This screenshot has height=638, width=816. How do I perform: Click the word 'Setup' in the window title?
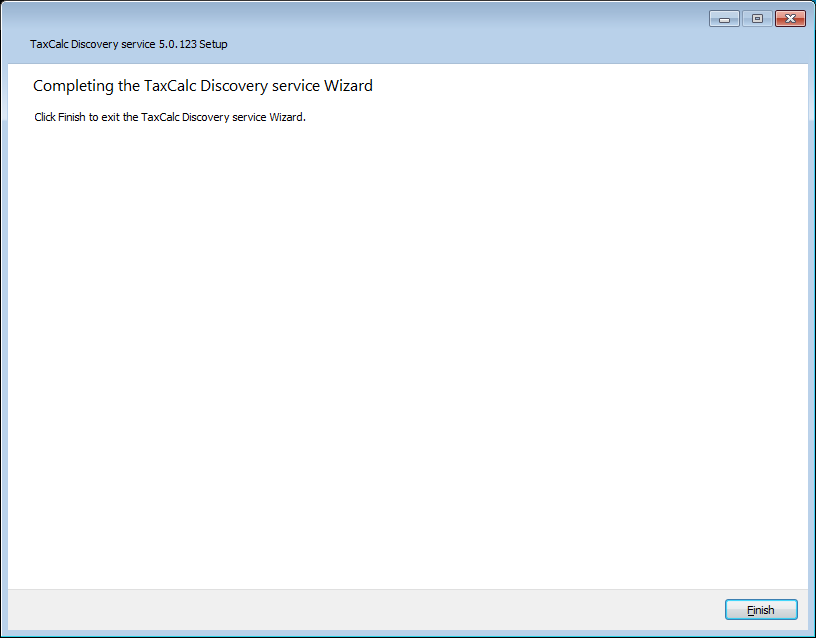[213, 44]
